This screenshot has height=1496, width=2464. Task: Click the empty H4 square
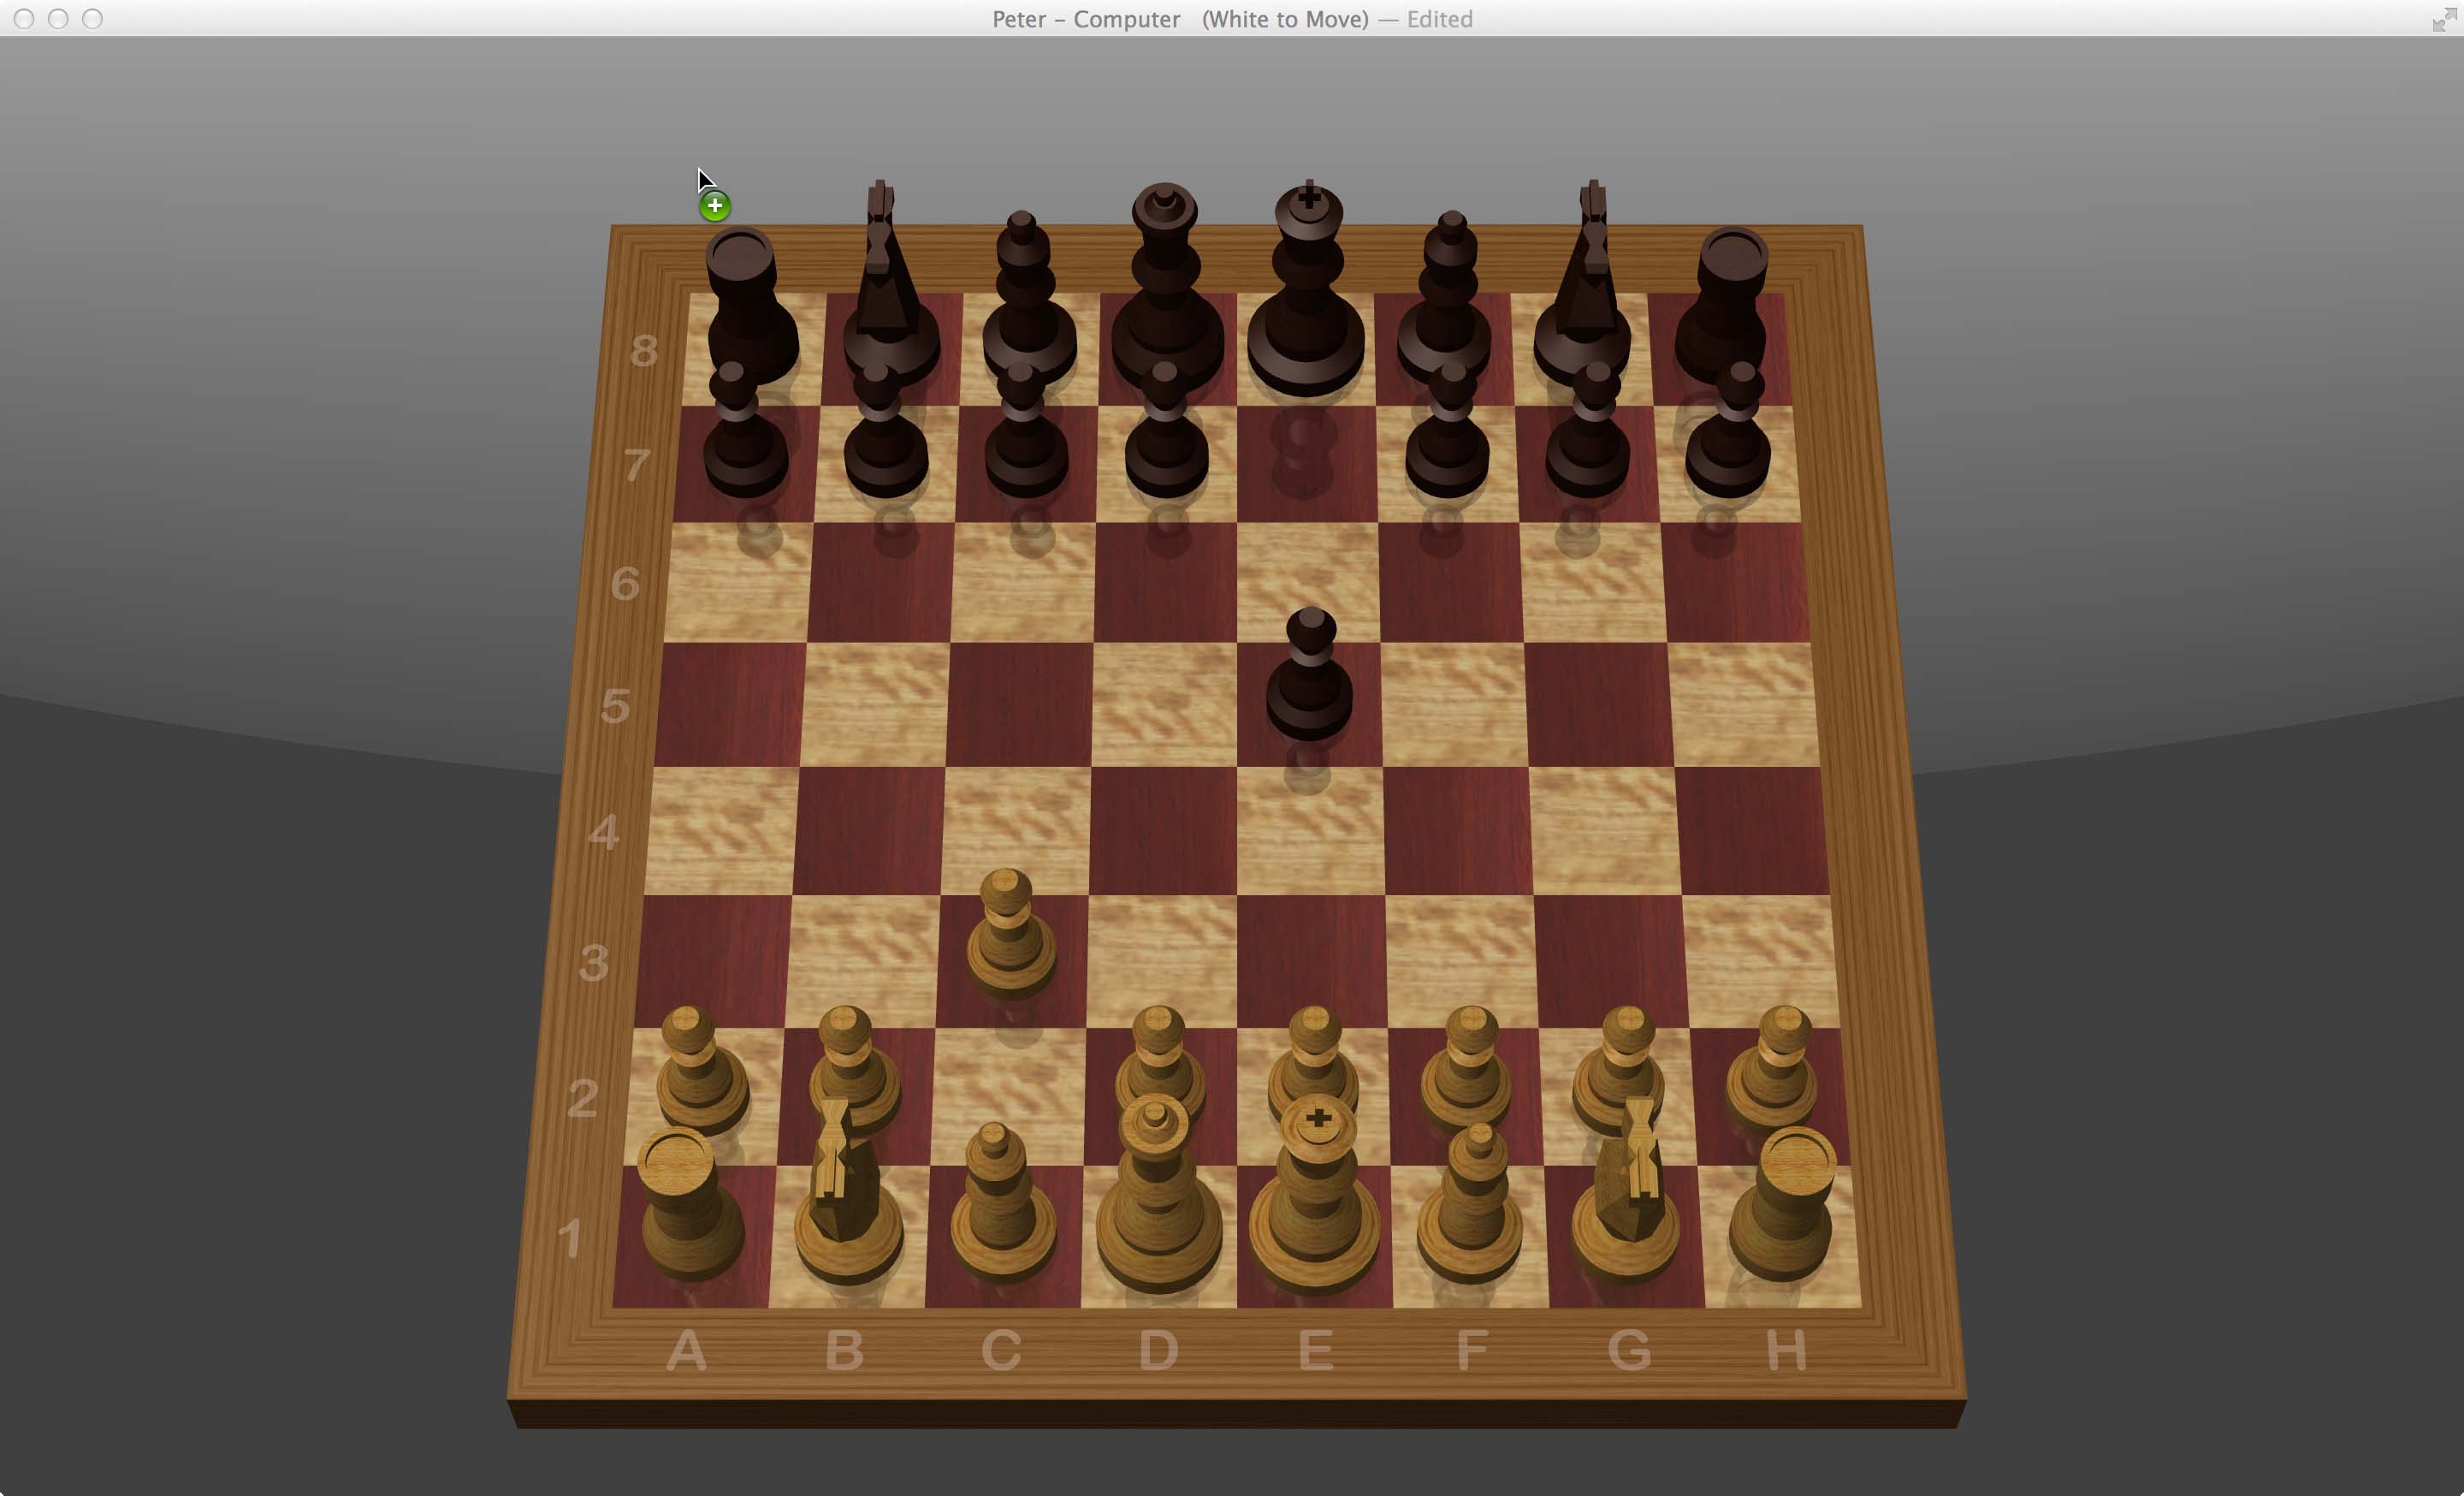pyautogui.click(x=1752, y=831)
